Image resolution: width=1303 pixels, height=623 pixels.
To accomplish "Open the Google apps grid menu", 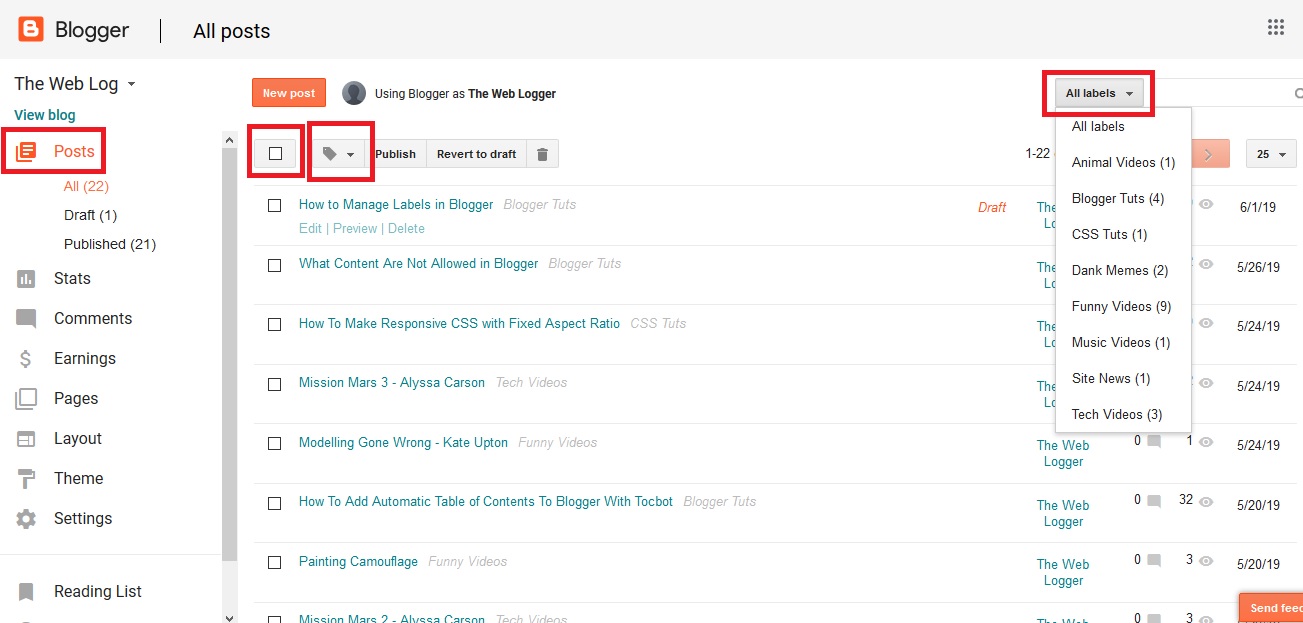I will coord(1275,26).
